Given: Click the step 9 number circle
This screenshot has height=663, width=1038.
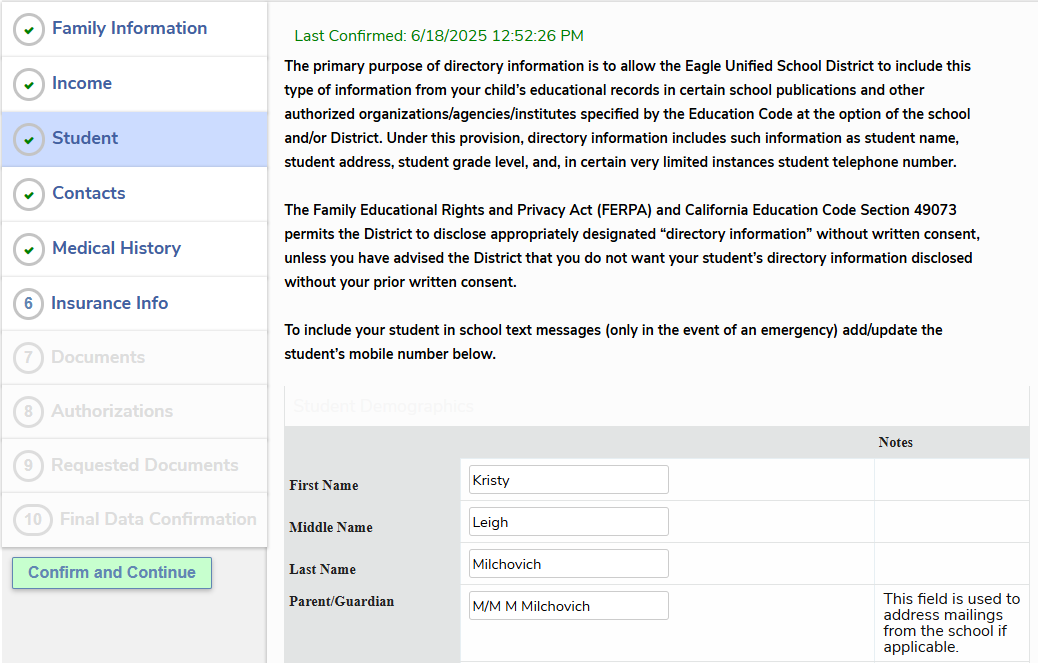Looking at the screenshot, I should pos(28,466).
